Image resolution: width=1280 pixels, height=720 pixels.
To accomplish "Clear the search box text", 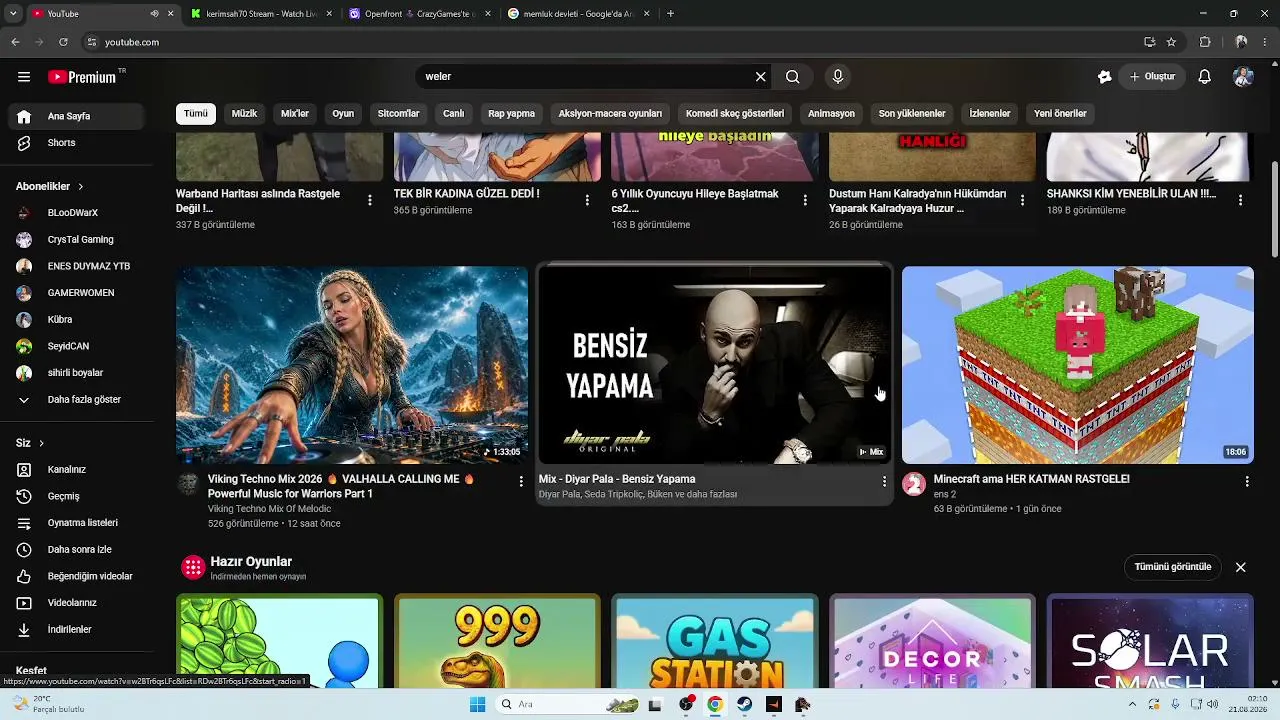I will (x=760, y=77).
